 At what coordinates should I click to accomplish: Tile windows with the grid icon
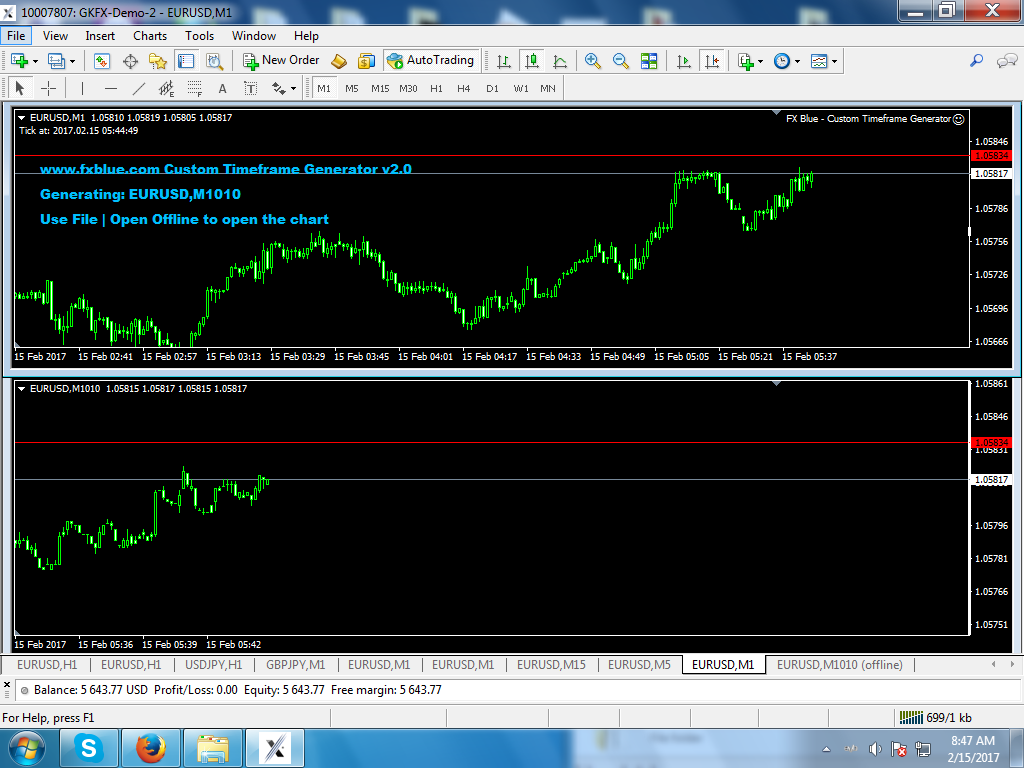pyautogui.click(x=649, y=61)
